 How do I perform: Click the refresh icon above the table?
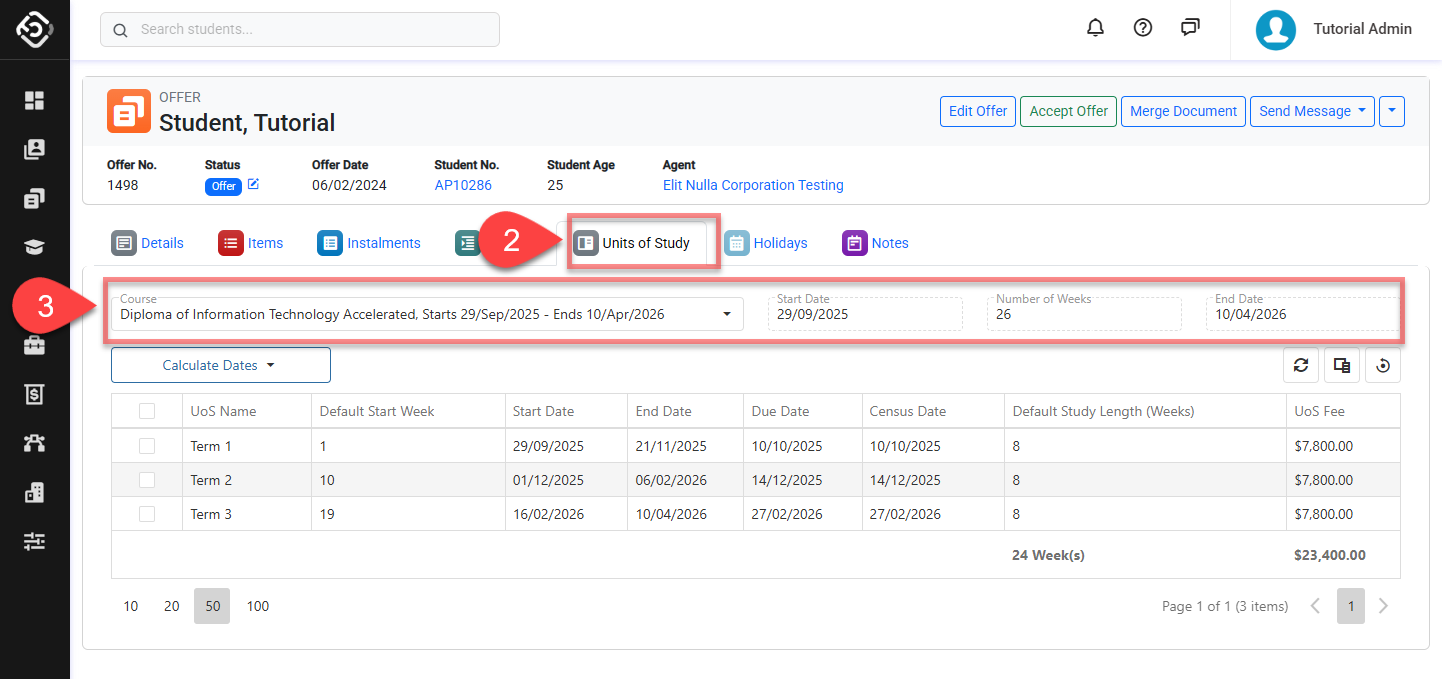tap(1301, 366)
